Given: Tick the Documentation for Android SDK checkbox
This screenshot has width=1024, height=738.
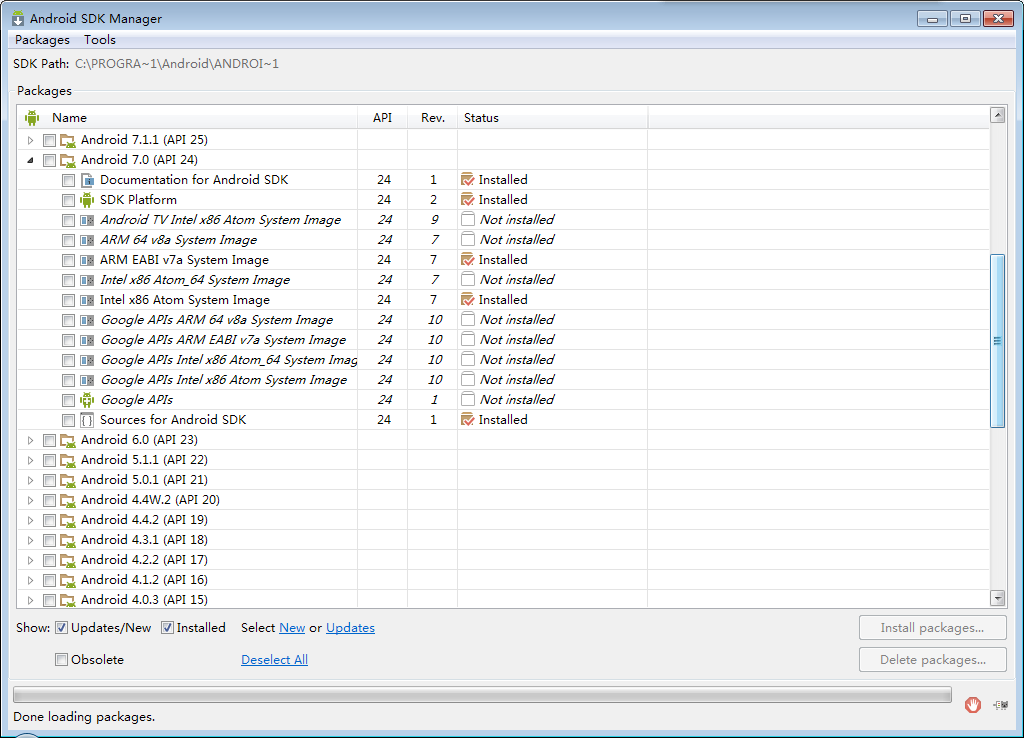Looking at the screenshot, I should click(69, 180).
